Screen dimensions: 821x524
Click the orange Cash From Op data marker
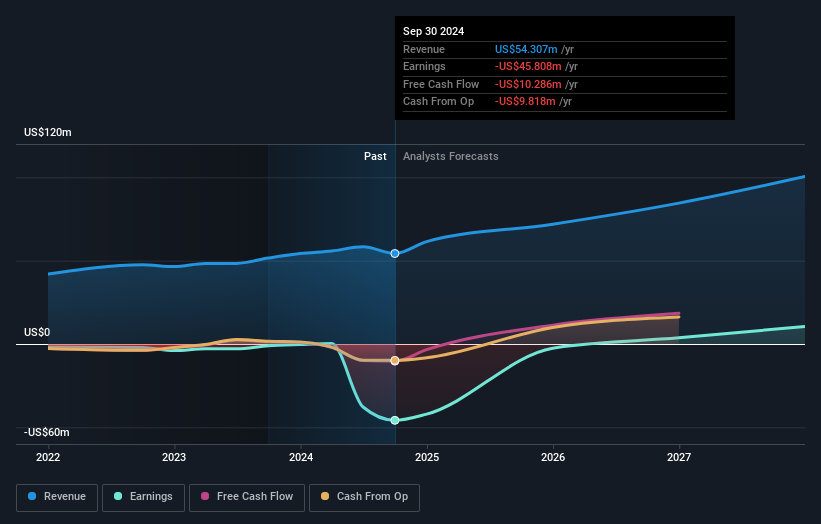point(395,361)
